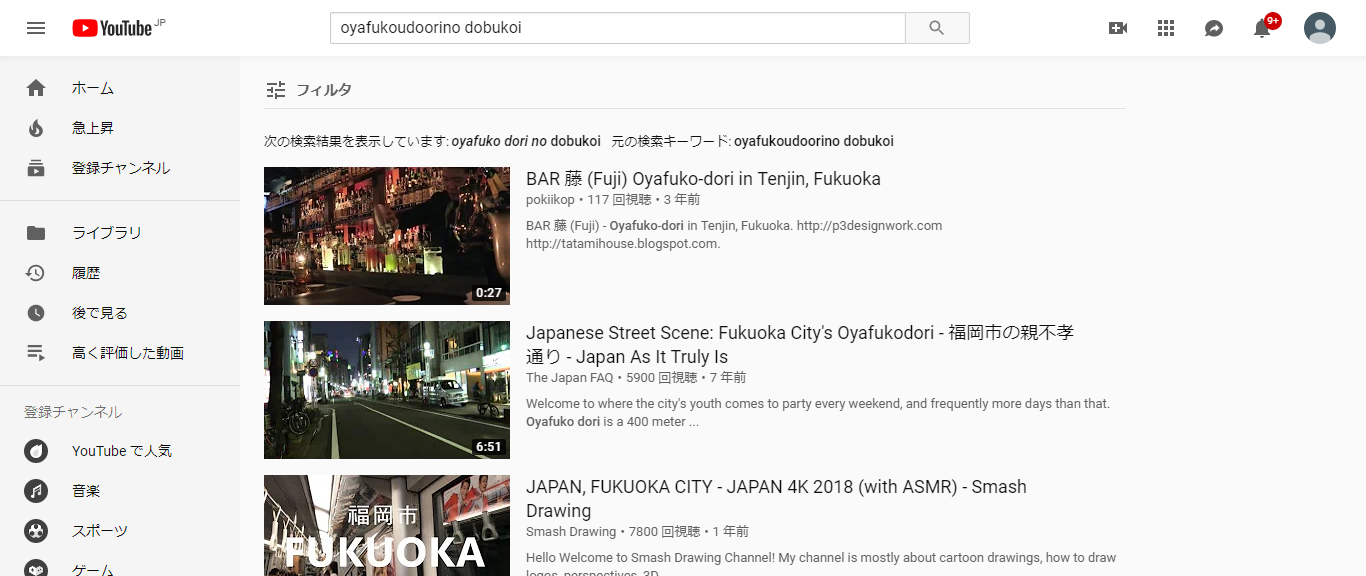
Task: Click the 音楽 music channel icon
Action: [36, 491]
